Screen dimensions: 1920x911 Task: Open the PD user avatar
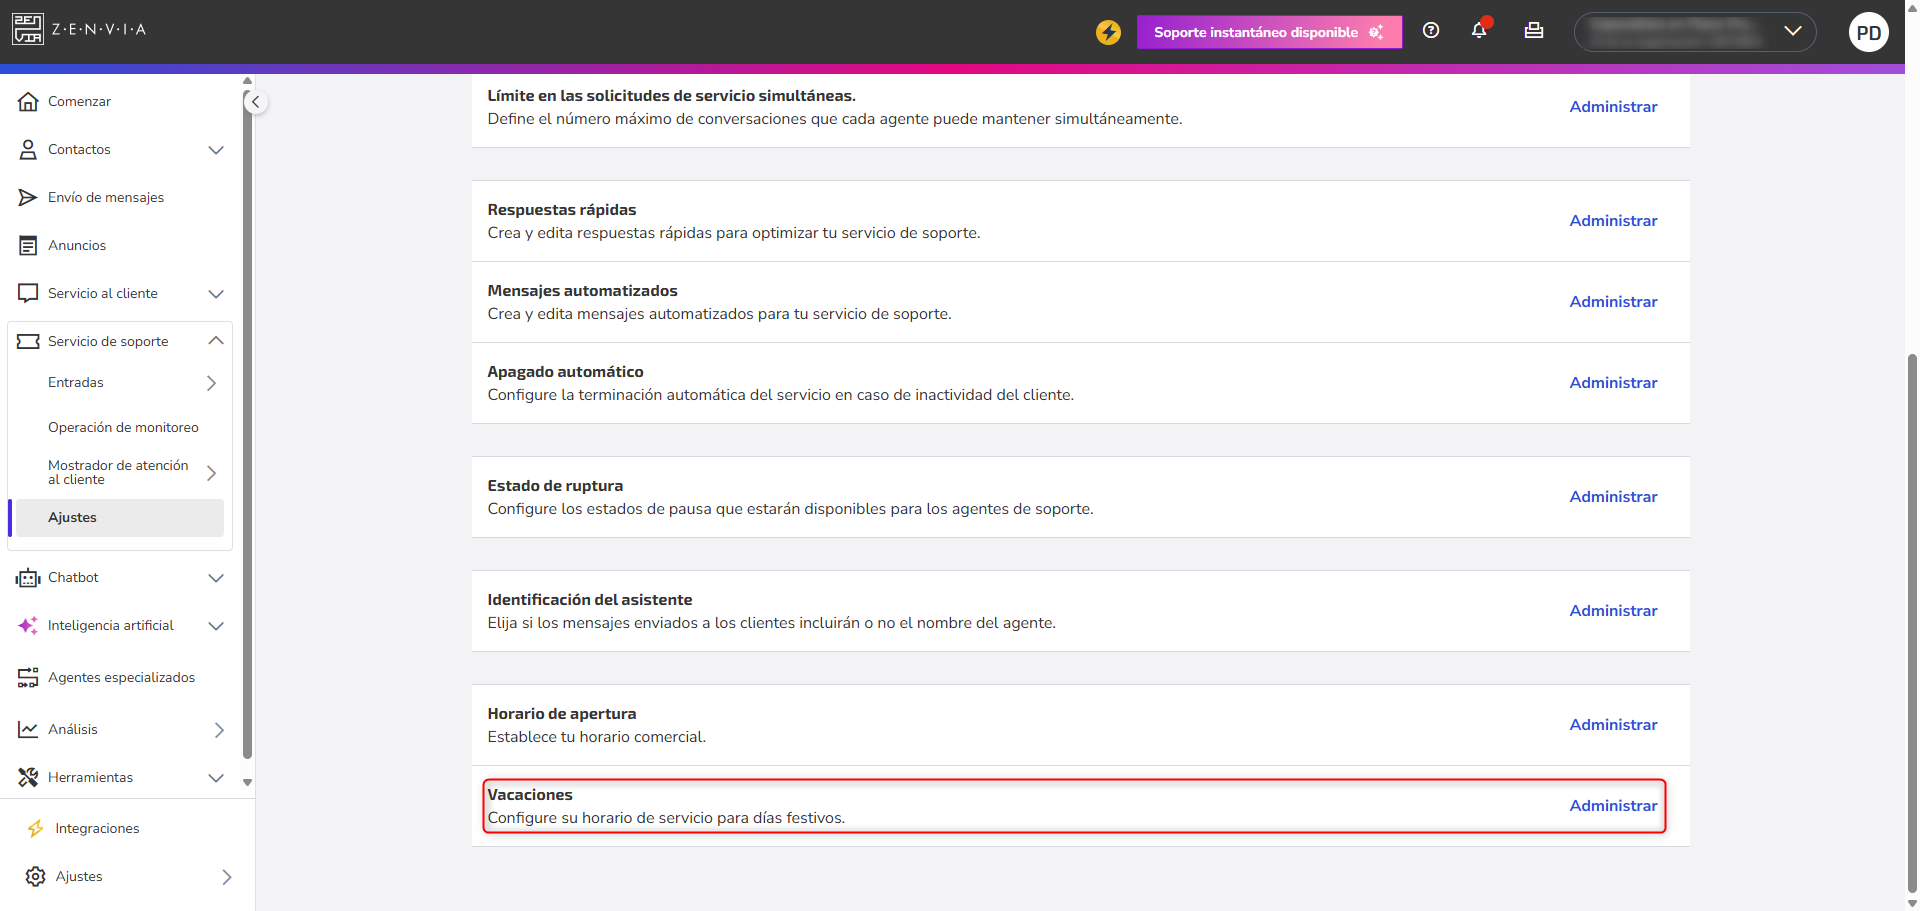point(1868,32)
